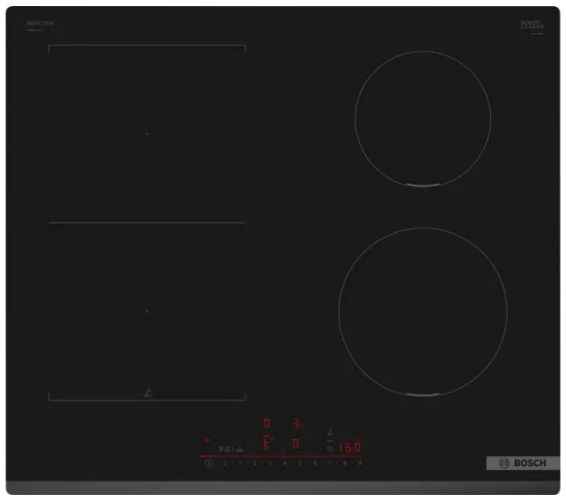Tap the main power on/off icon
Viewport: 566px width, 499px height.
click(x=209, y=463)
